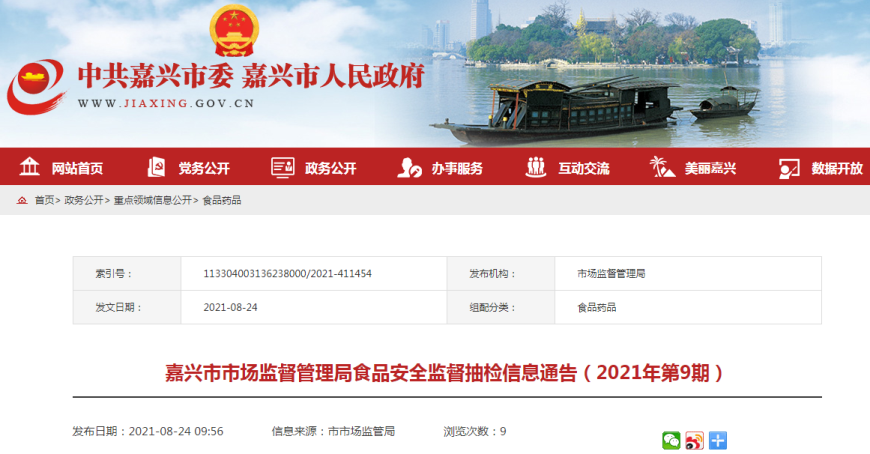870x454 pixels.
Task: Click the 数据开放 chart icon
Action: point(789,168)
